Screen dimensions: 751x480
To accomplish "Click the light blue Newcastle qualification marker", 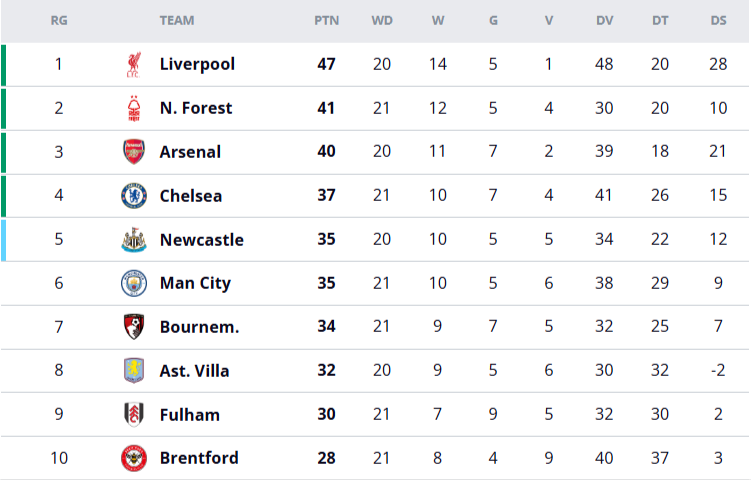I will pyautogui.click(x=3, y=240).
